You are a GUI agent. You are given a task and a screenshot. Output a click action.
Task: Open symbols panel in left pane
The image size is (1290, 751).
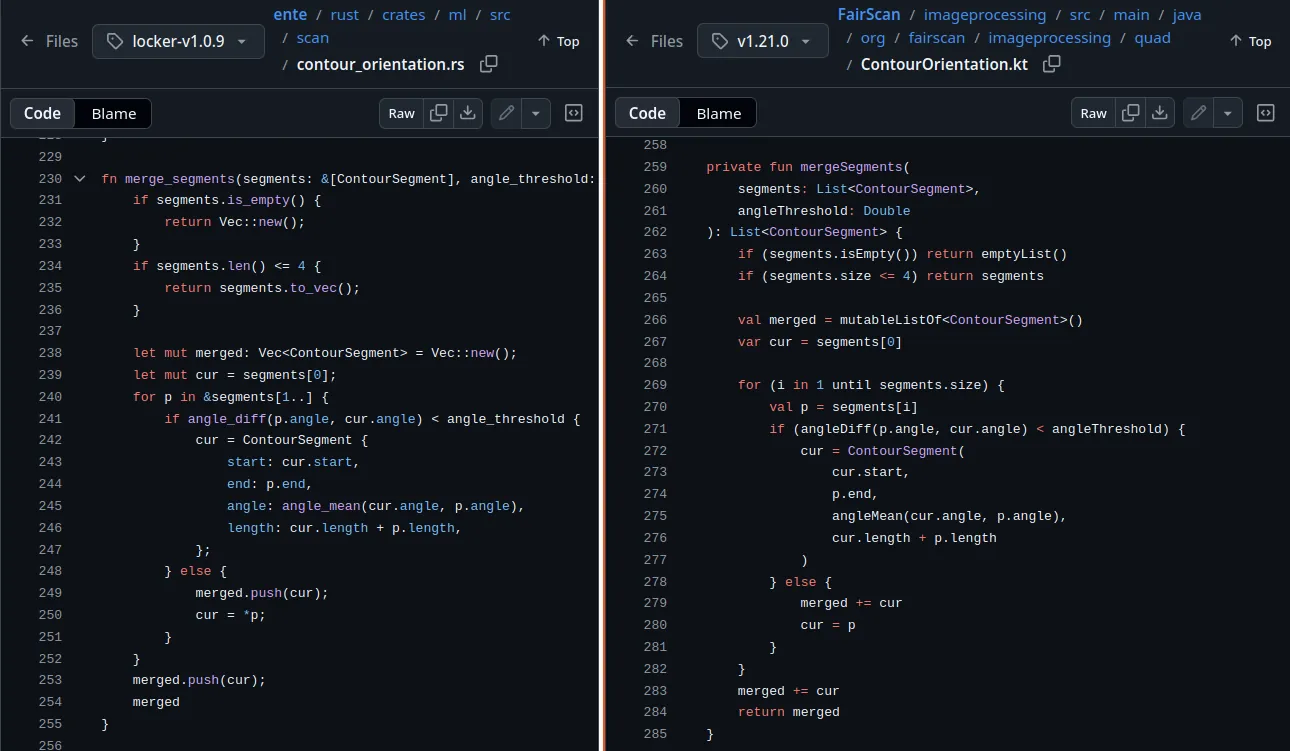(574, 113)
